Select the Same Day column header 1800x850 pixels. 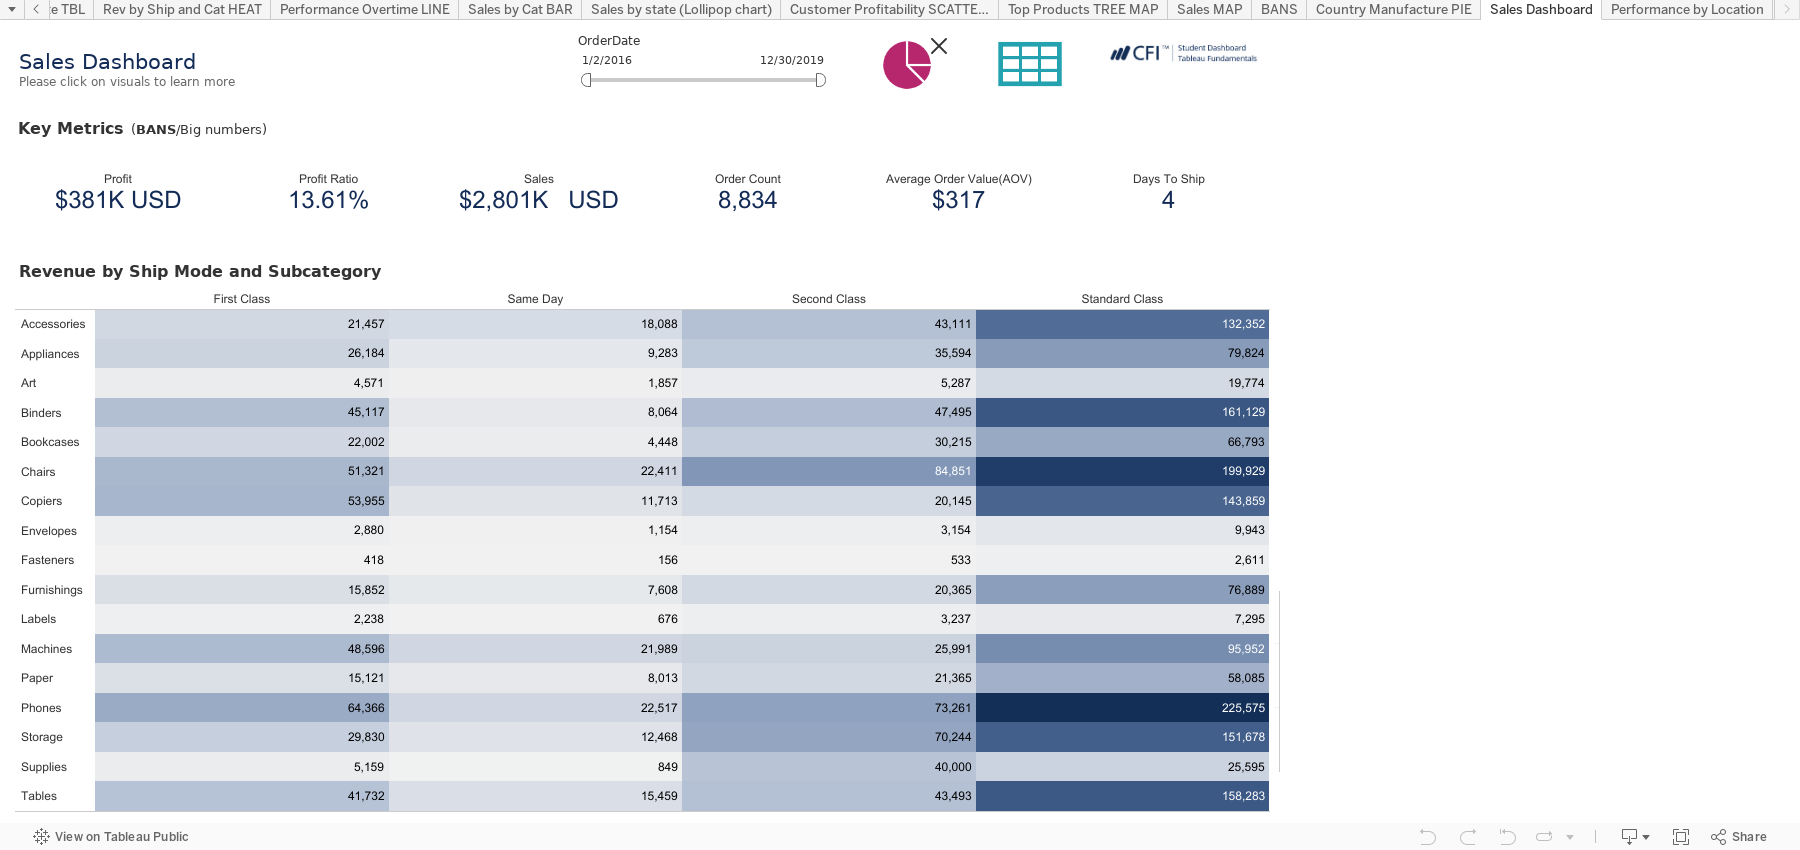coord(535,299)
